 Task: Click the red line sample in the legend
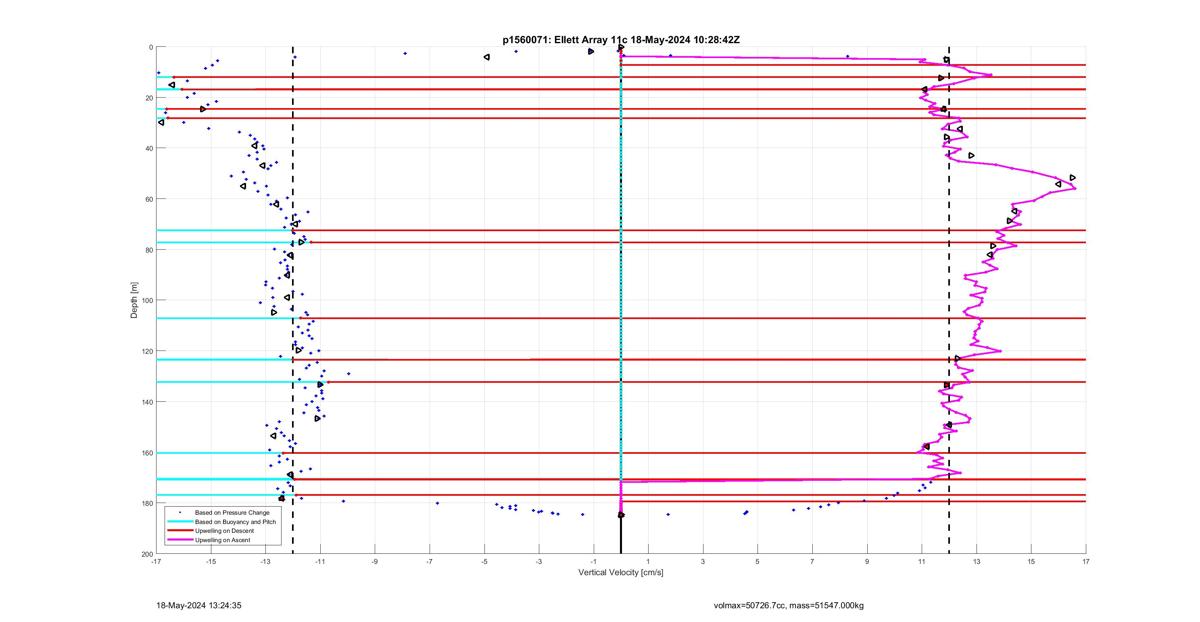pos(179,531)
